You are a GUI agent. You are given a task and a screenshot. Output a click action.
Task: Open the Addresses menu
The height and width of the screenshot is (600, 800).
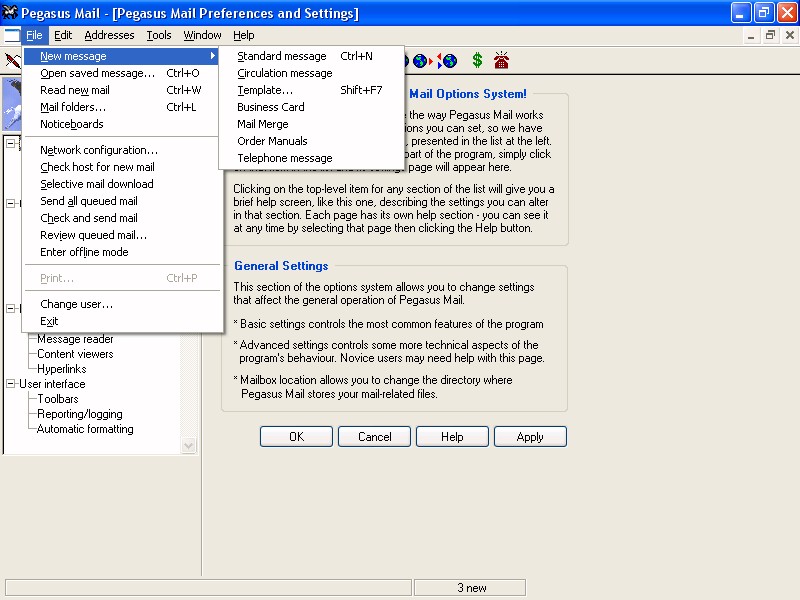click(109, 35)
